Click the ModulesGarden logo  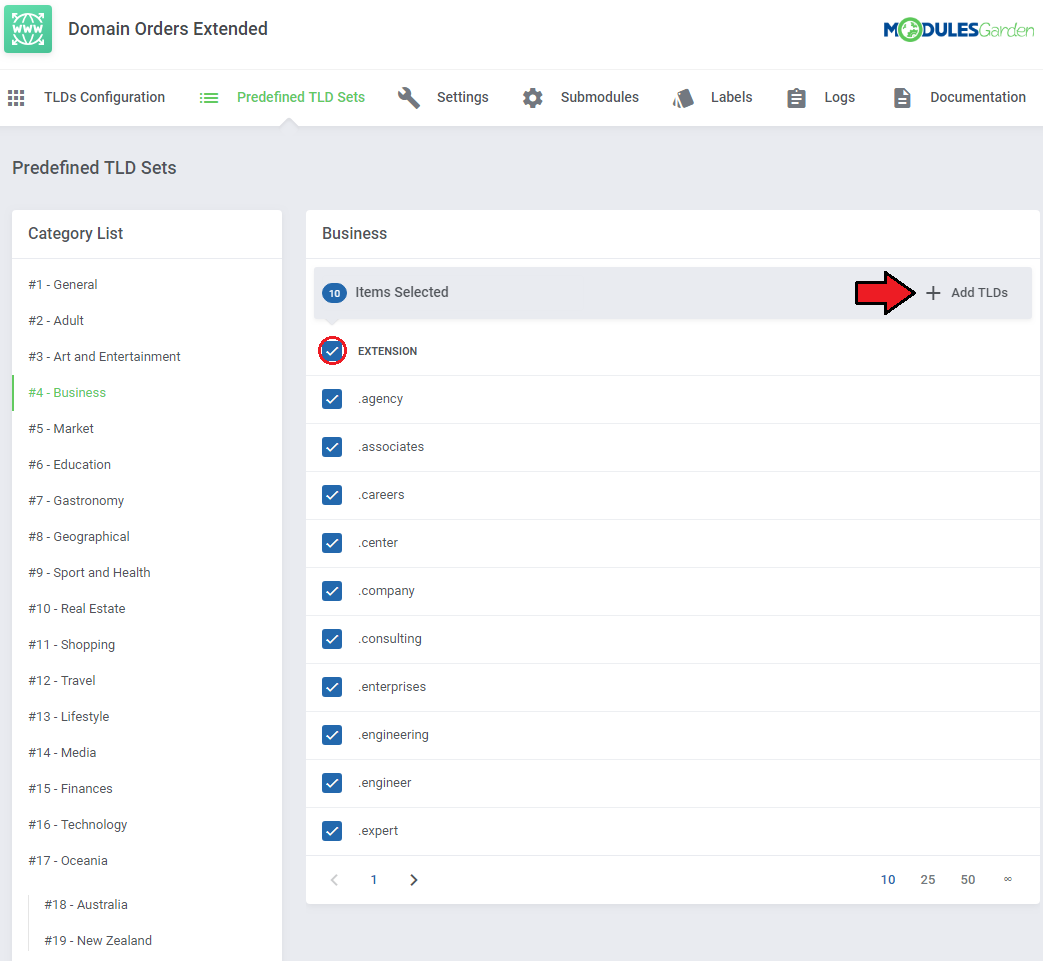[x=959, y=30]
